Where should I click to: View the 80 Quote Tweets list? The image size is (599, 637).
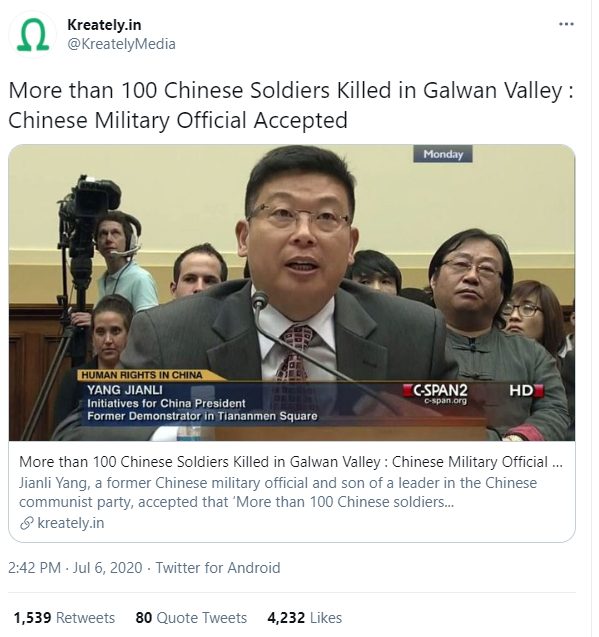click(x=191, y=618)
